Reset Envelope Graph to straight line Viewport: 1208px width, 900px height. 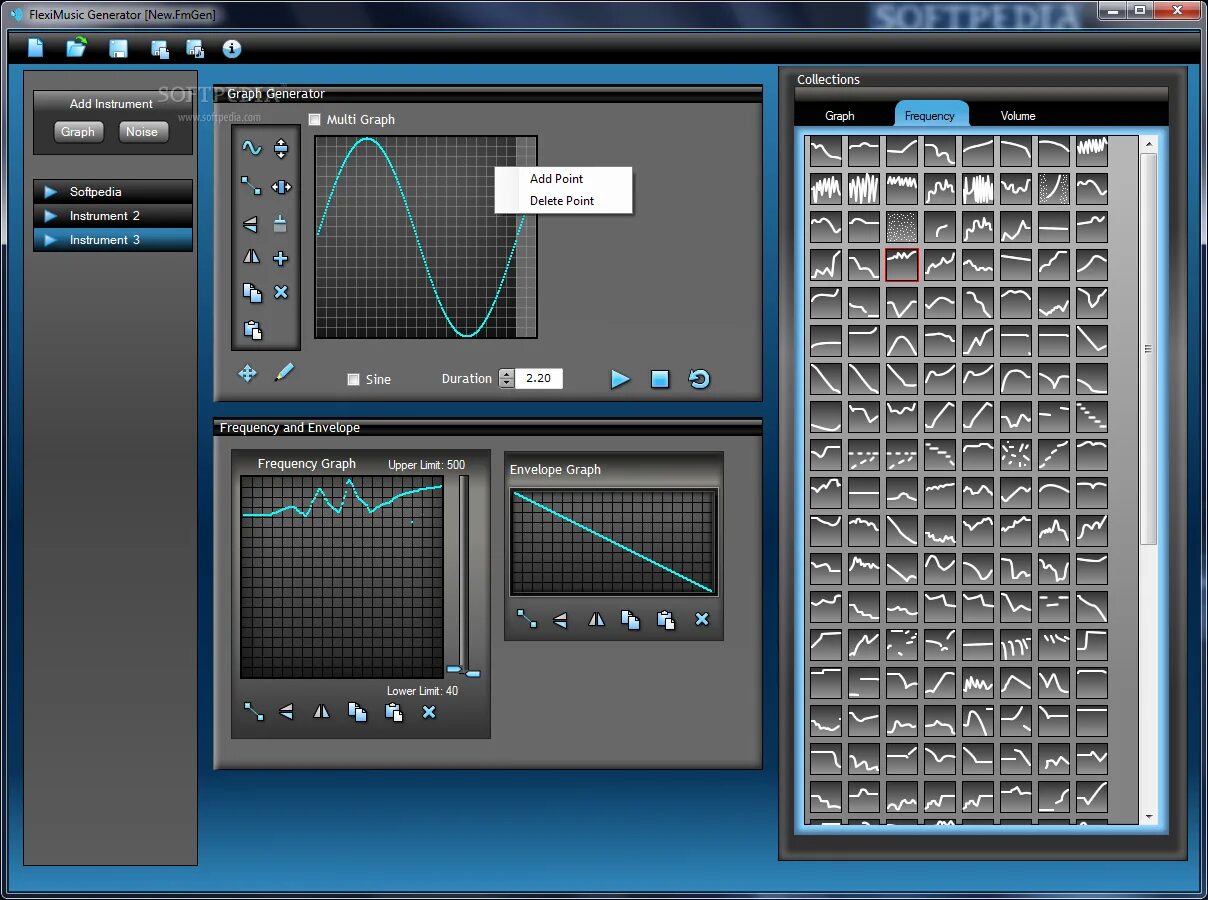(x=526, y=619)
